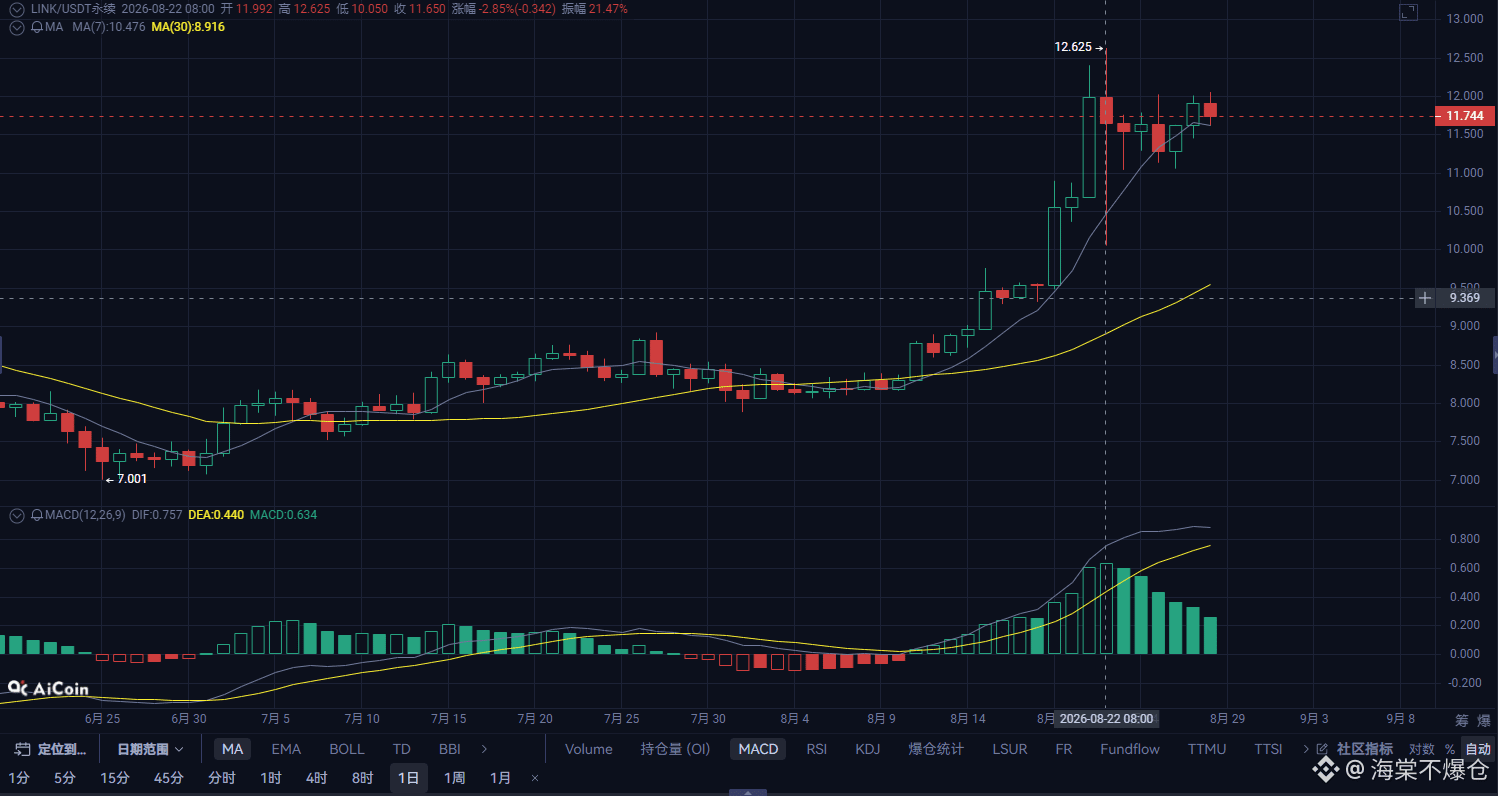Viewport: 1498px width, 796px height.
Task: Open 社区指标 community indicators
Action: tap(1364, 749)
